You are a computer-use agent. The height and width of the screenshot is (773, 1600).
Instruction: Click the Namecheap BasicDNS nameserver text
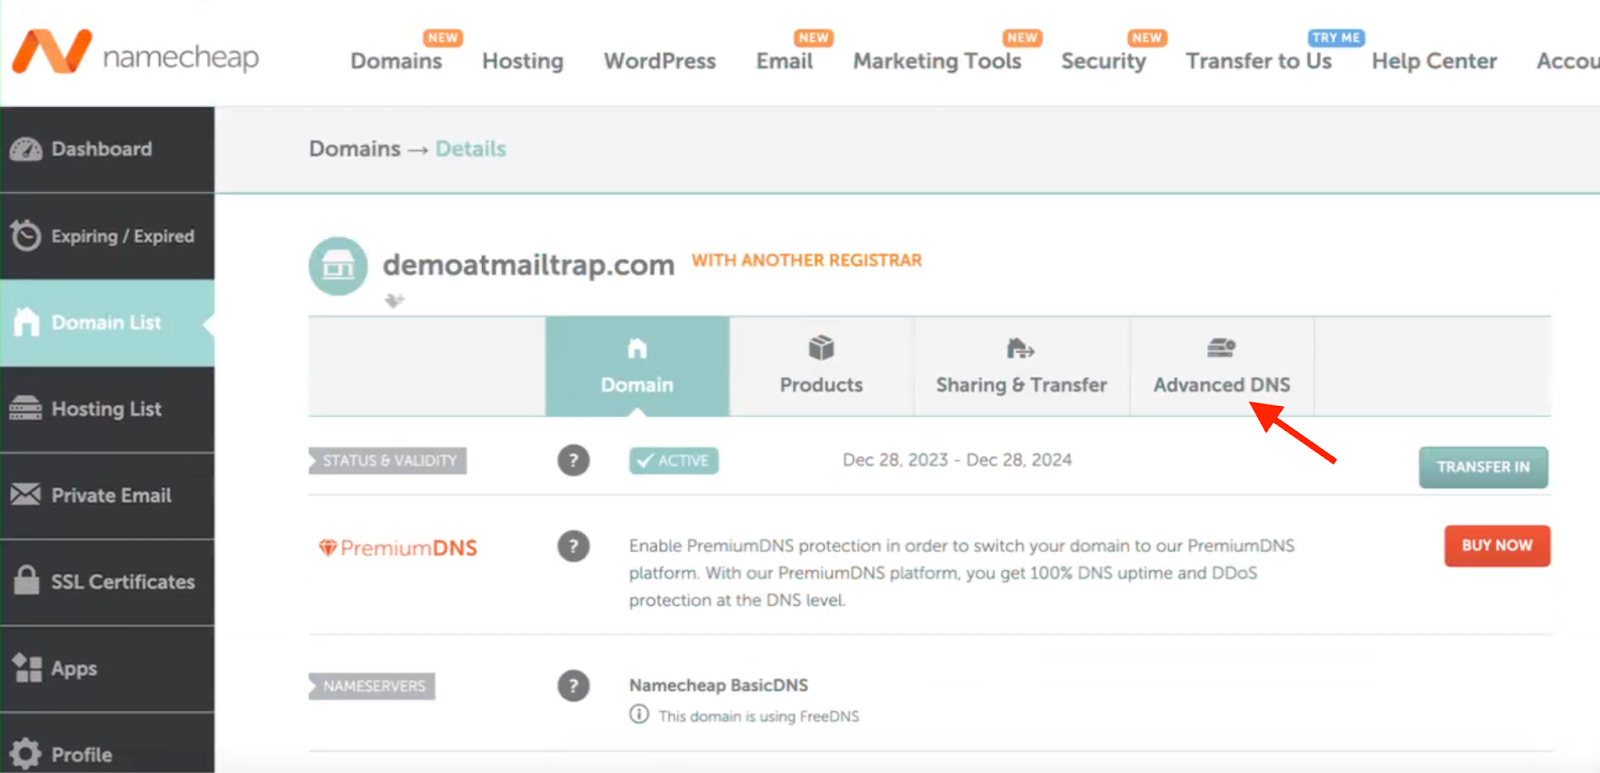coord(718,685)
